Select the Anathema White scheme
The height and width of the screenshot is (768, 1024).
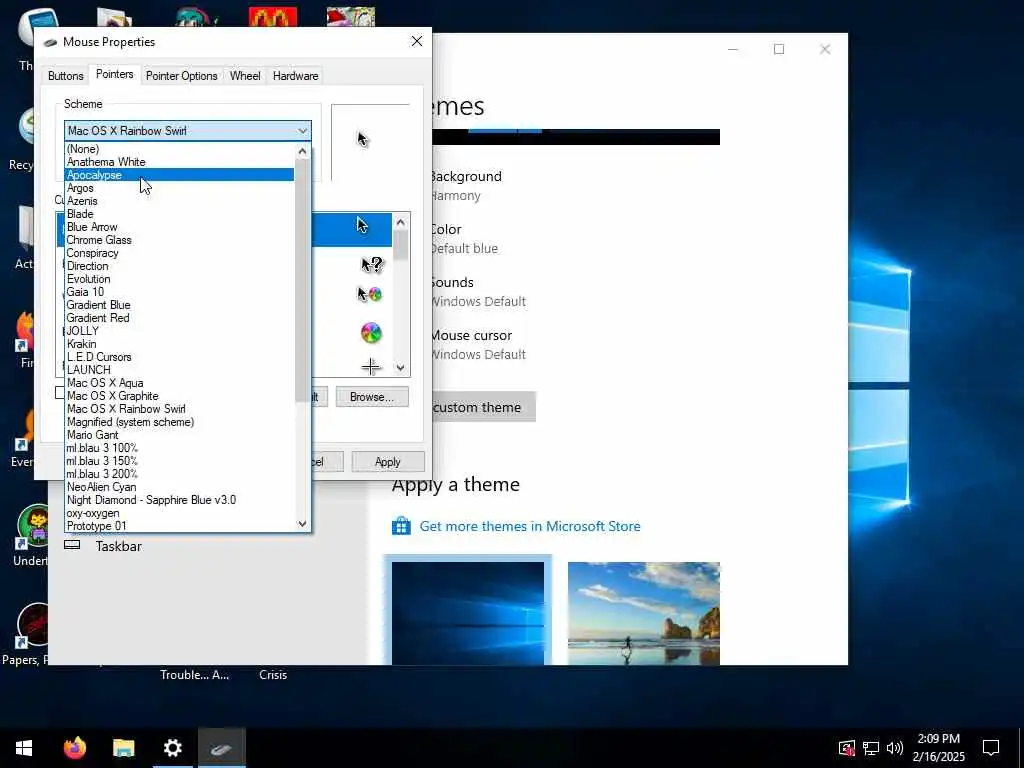coord(180,162)
